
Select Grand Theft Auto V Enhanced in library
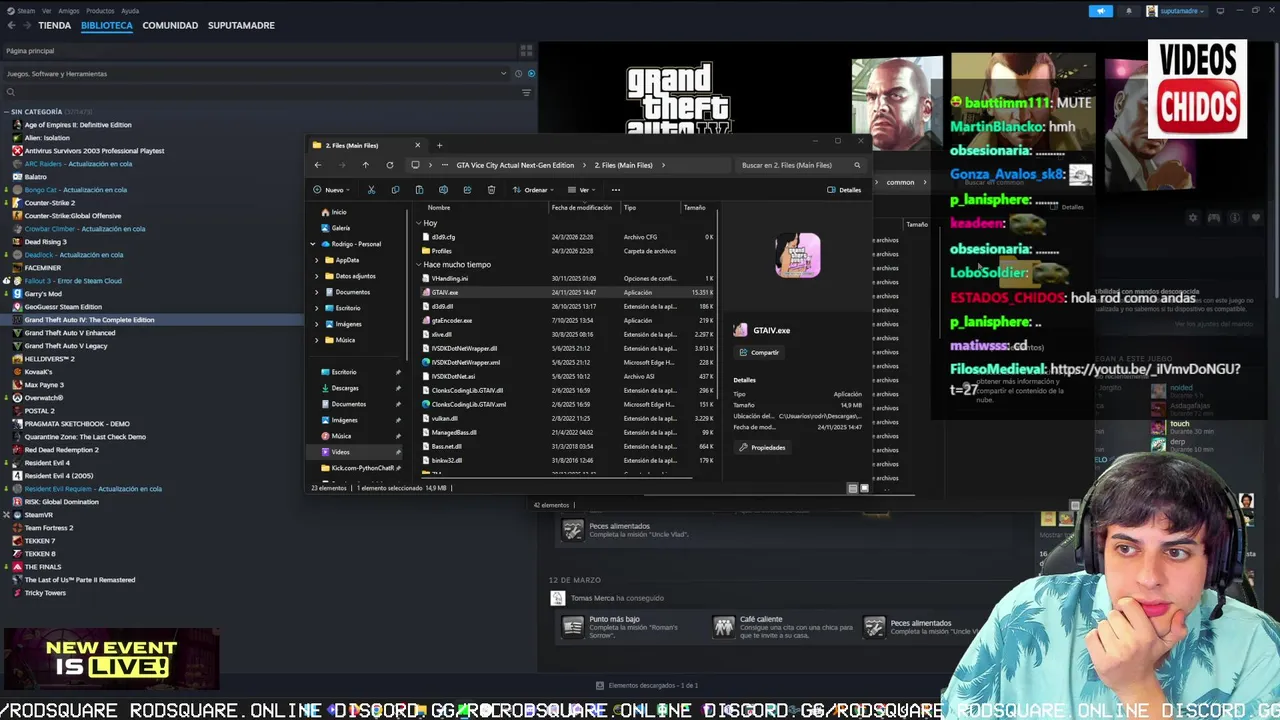point(70,333)
